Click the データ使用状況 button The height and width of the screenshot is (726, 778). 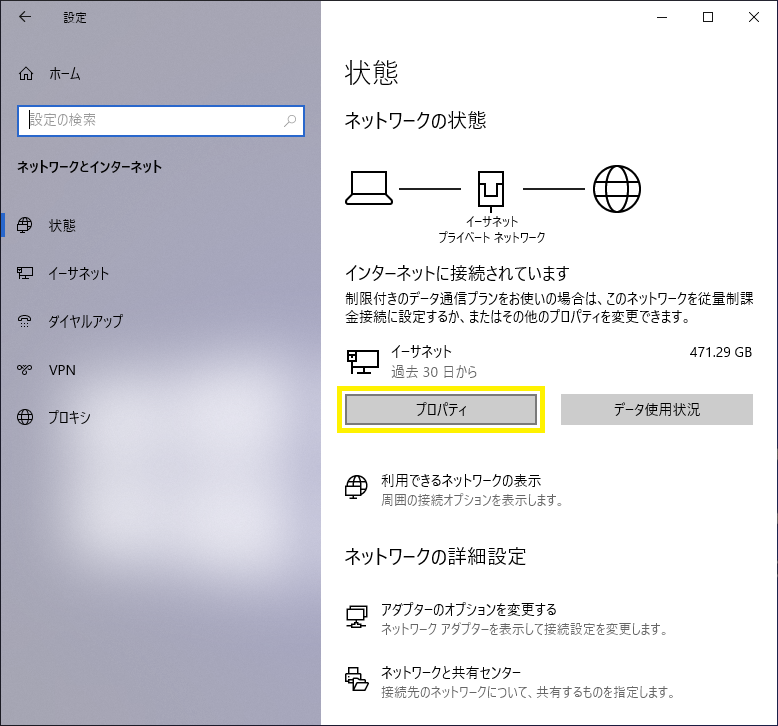coord(656,409)
